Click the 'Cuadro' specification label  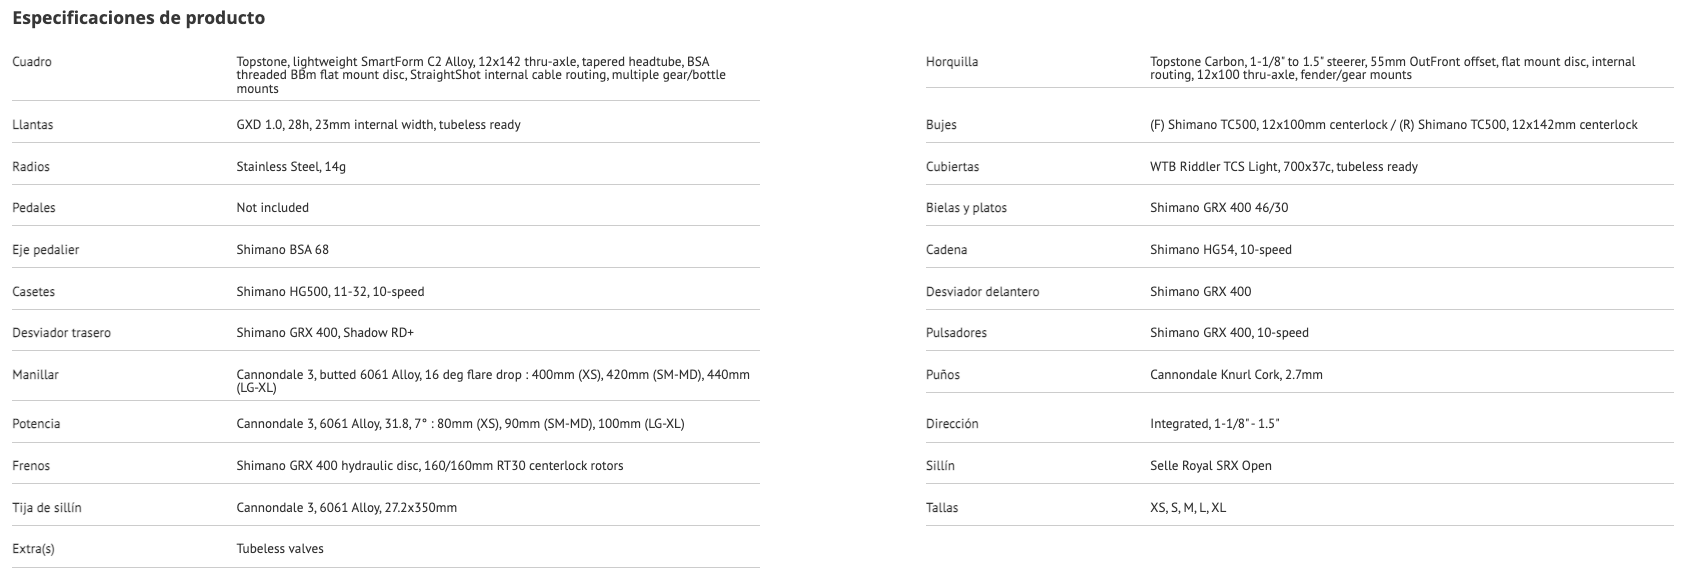[32, 62]
